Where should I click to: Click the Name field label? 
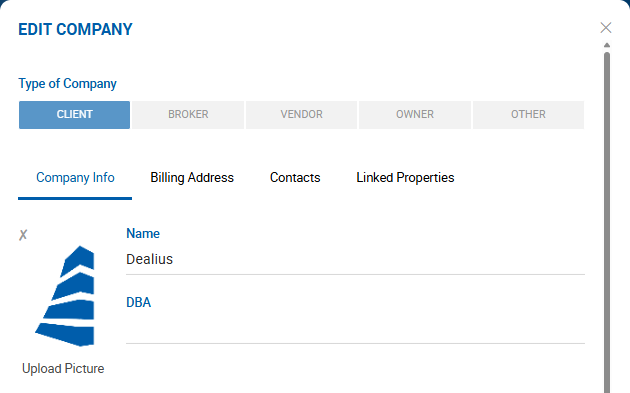pos(143,233)
